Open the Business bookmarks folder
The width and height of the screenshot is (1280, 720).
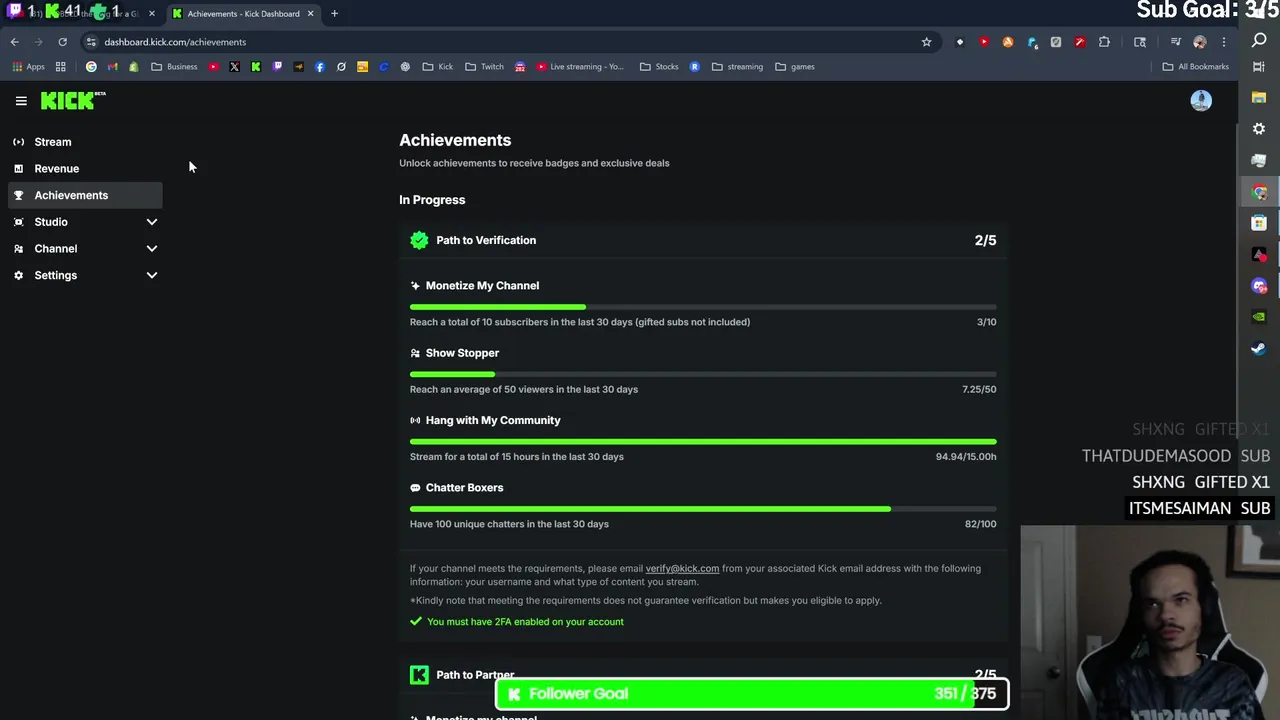[x=175, y=67]
